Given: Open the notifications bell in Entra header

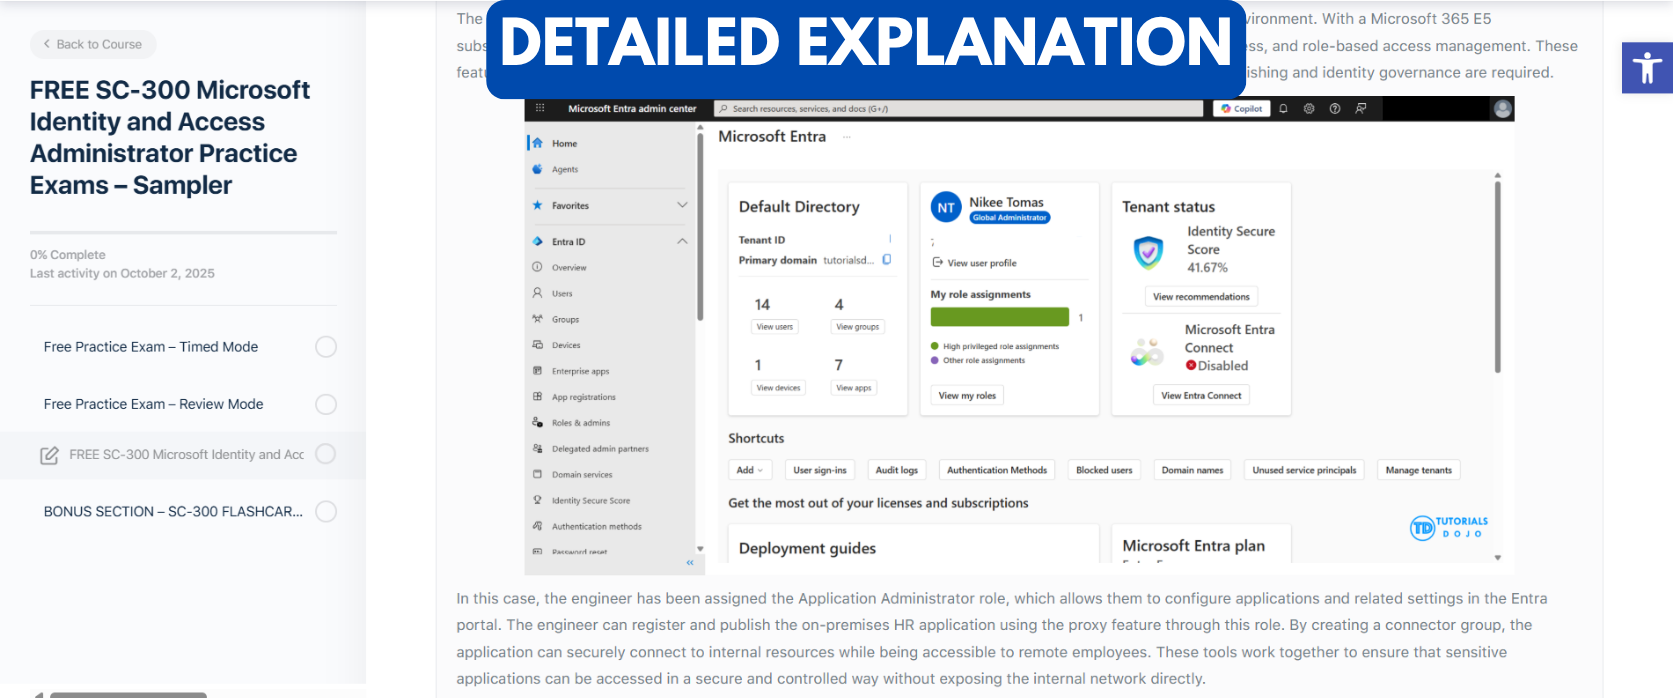Looking at the screenshot, I should click(1283, 108).
